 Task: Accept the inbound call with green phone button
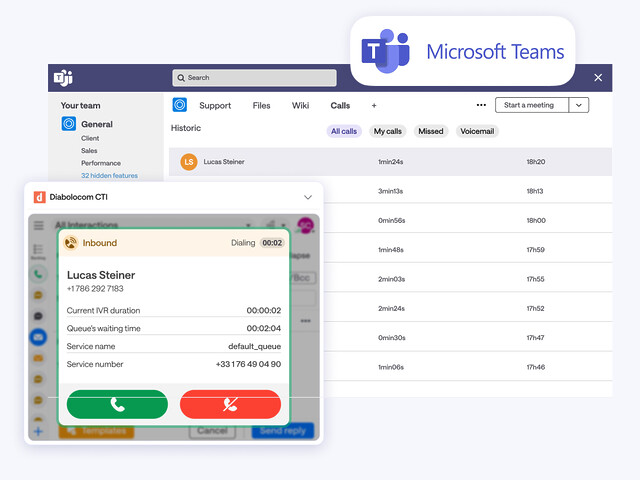click(117, 404)
